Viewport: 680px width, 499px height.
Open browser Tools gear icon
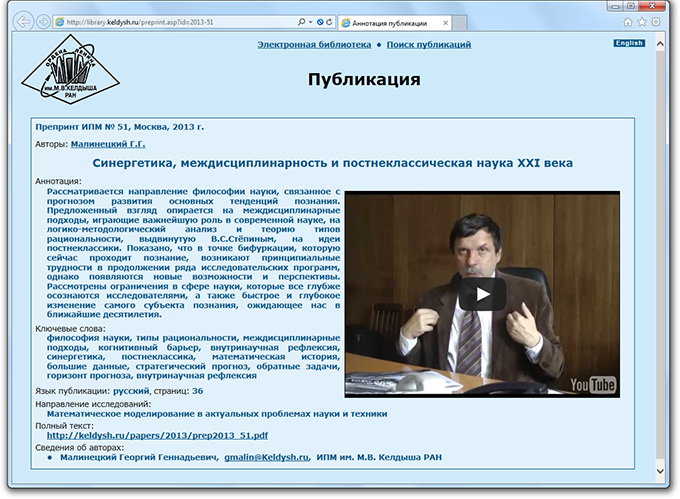point(656,22)
